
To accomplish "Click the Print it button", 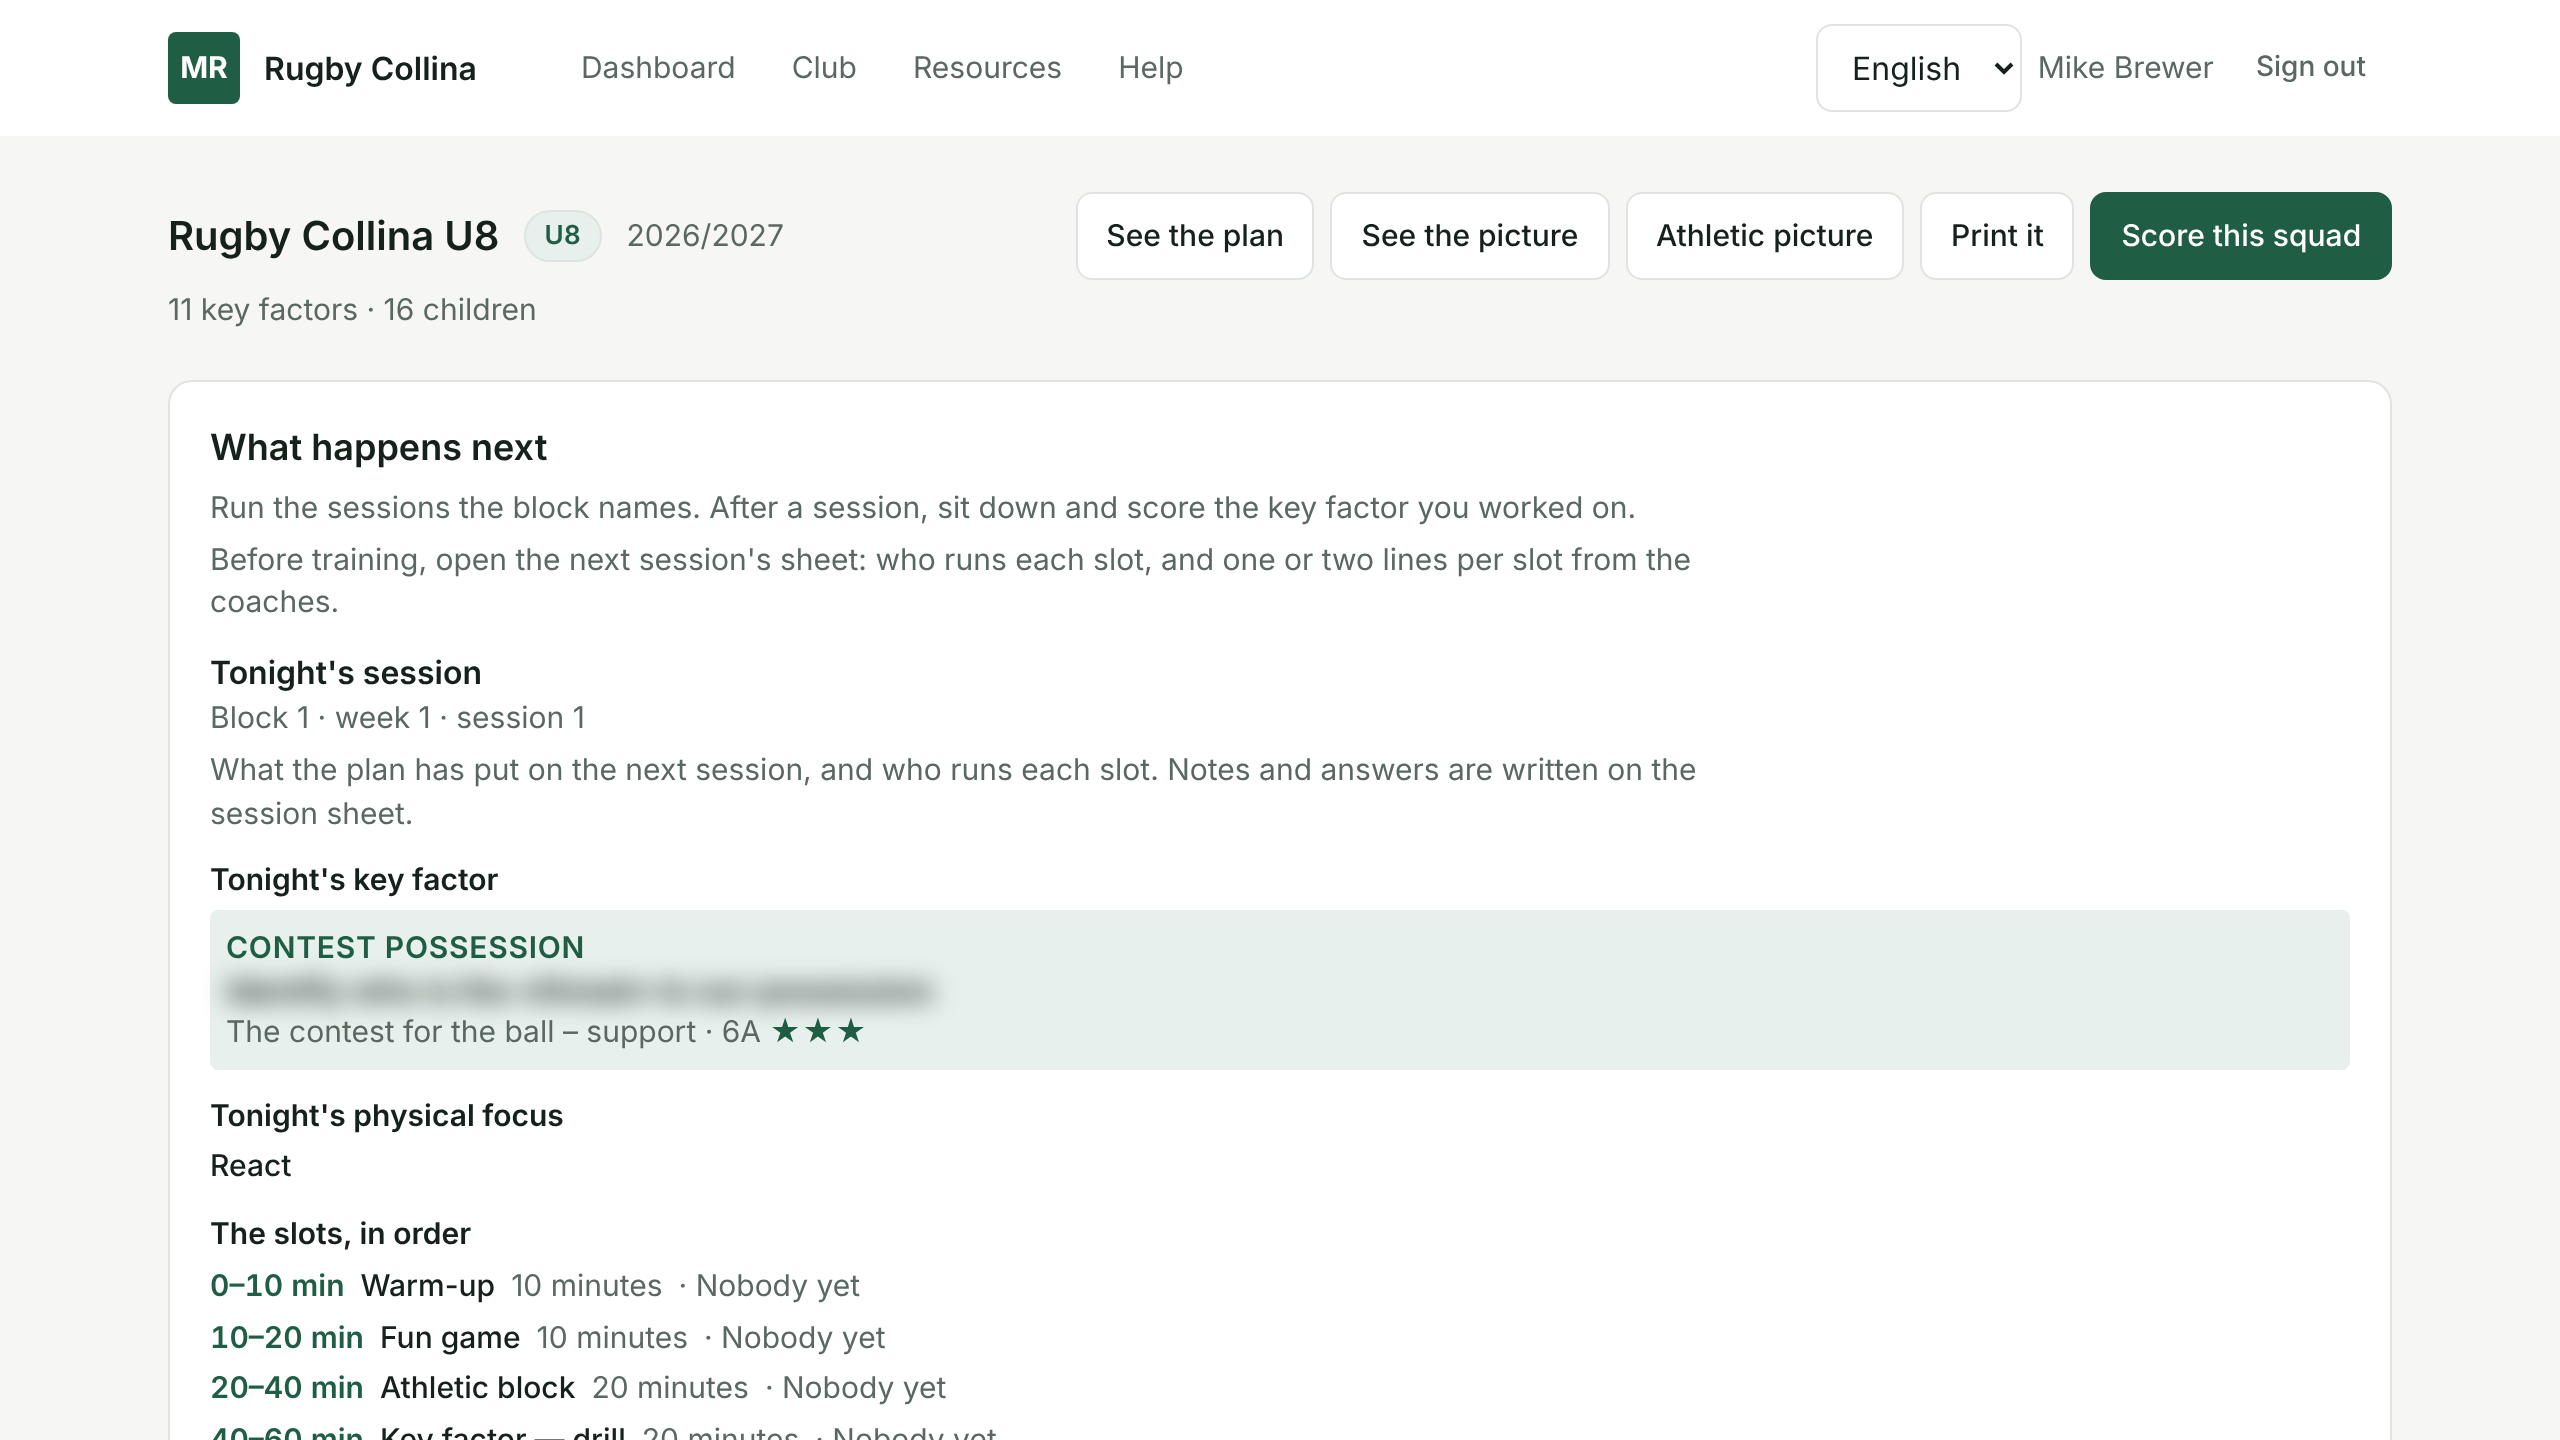I will [1996, 236].
